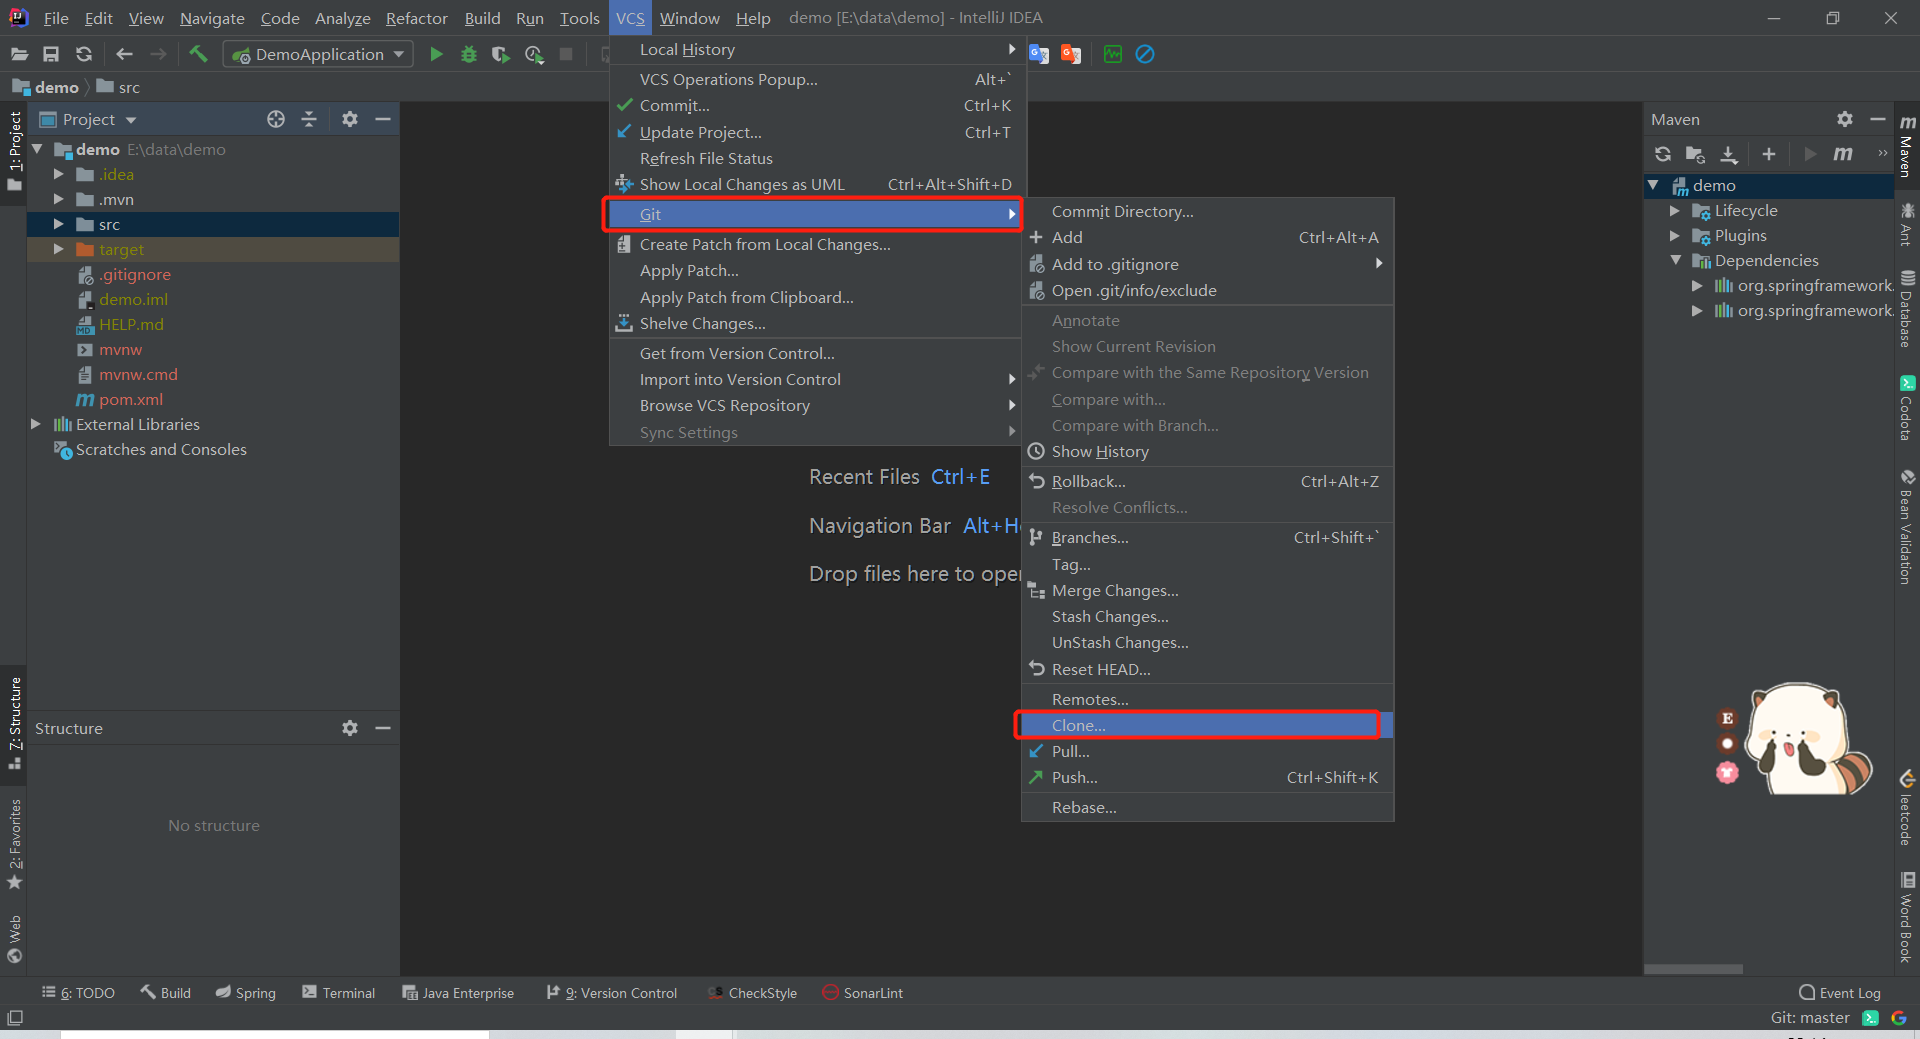Open Project panel settings gear
Viewport: 1920px width, 1039px height.
click(x=349, y=119)
